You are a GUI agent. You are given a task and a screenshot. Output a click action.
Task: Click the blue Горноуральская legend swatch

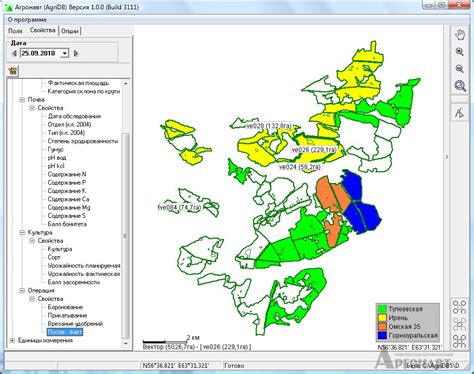(x=382, y=335)
